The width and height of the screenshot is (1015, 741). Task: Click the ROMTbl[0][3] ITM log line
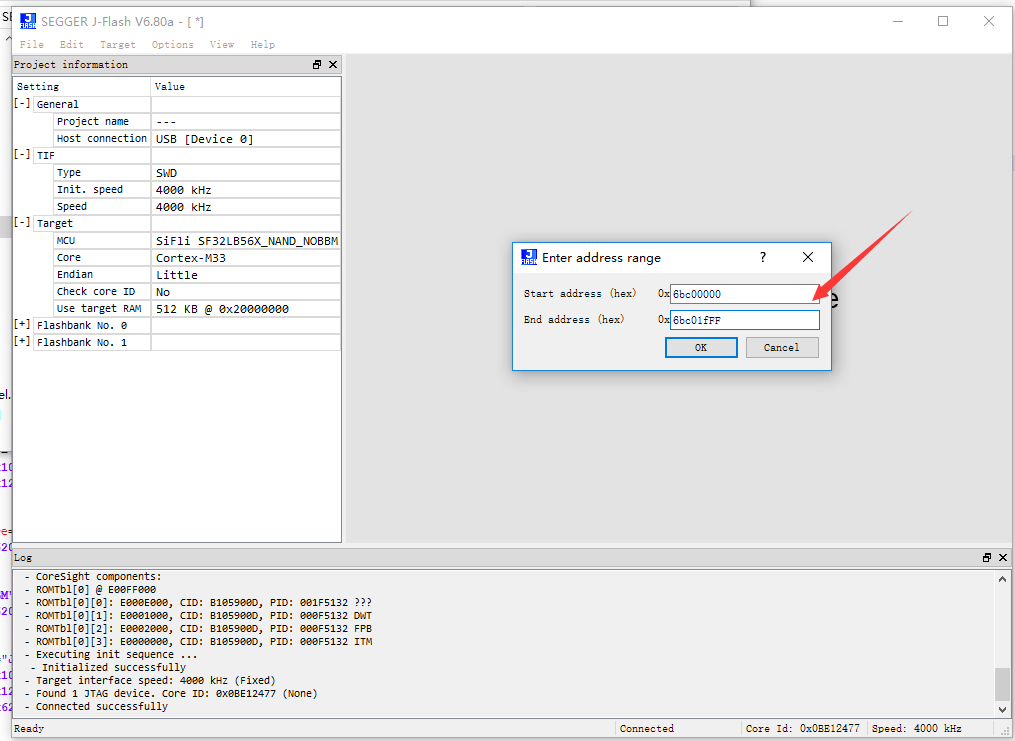click(x=198, y=641)
